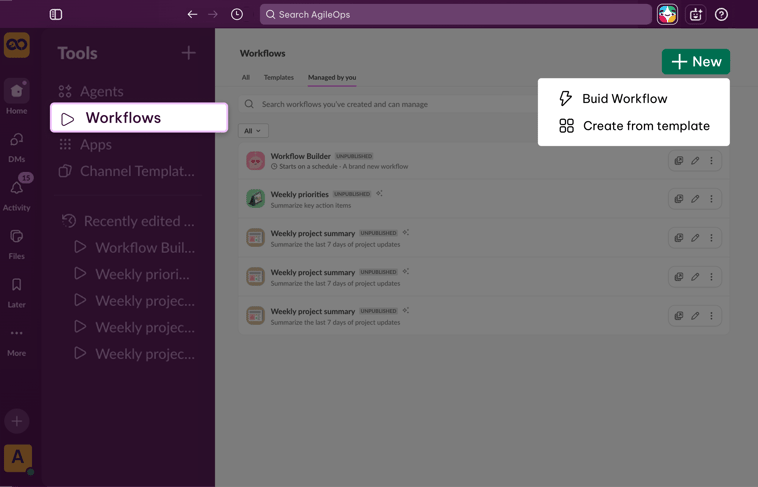Click the plus icon beside Tools

(x=189, y=53)
